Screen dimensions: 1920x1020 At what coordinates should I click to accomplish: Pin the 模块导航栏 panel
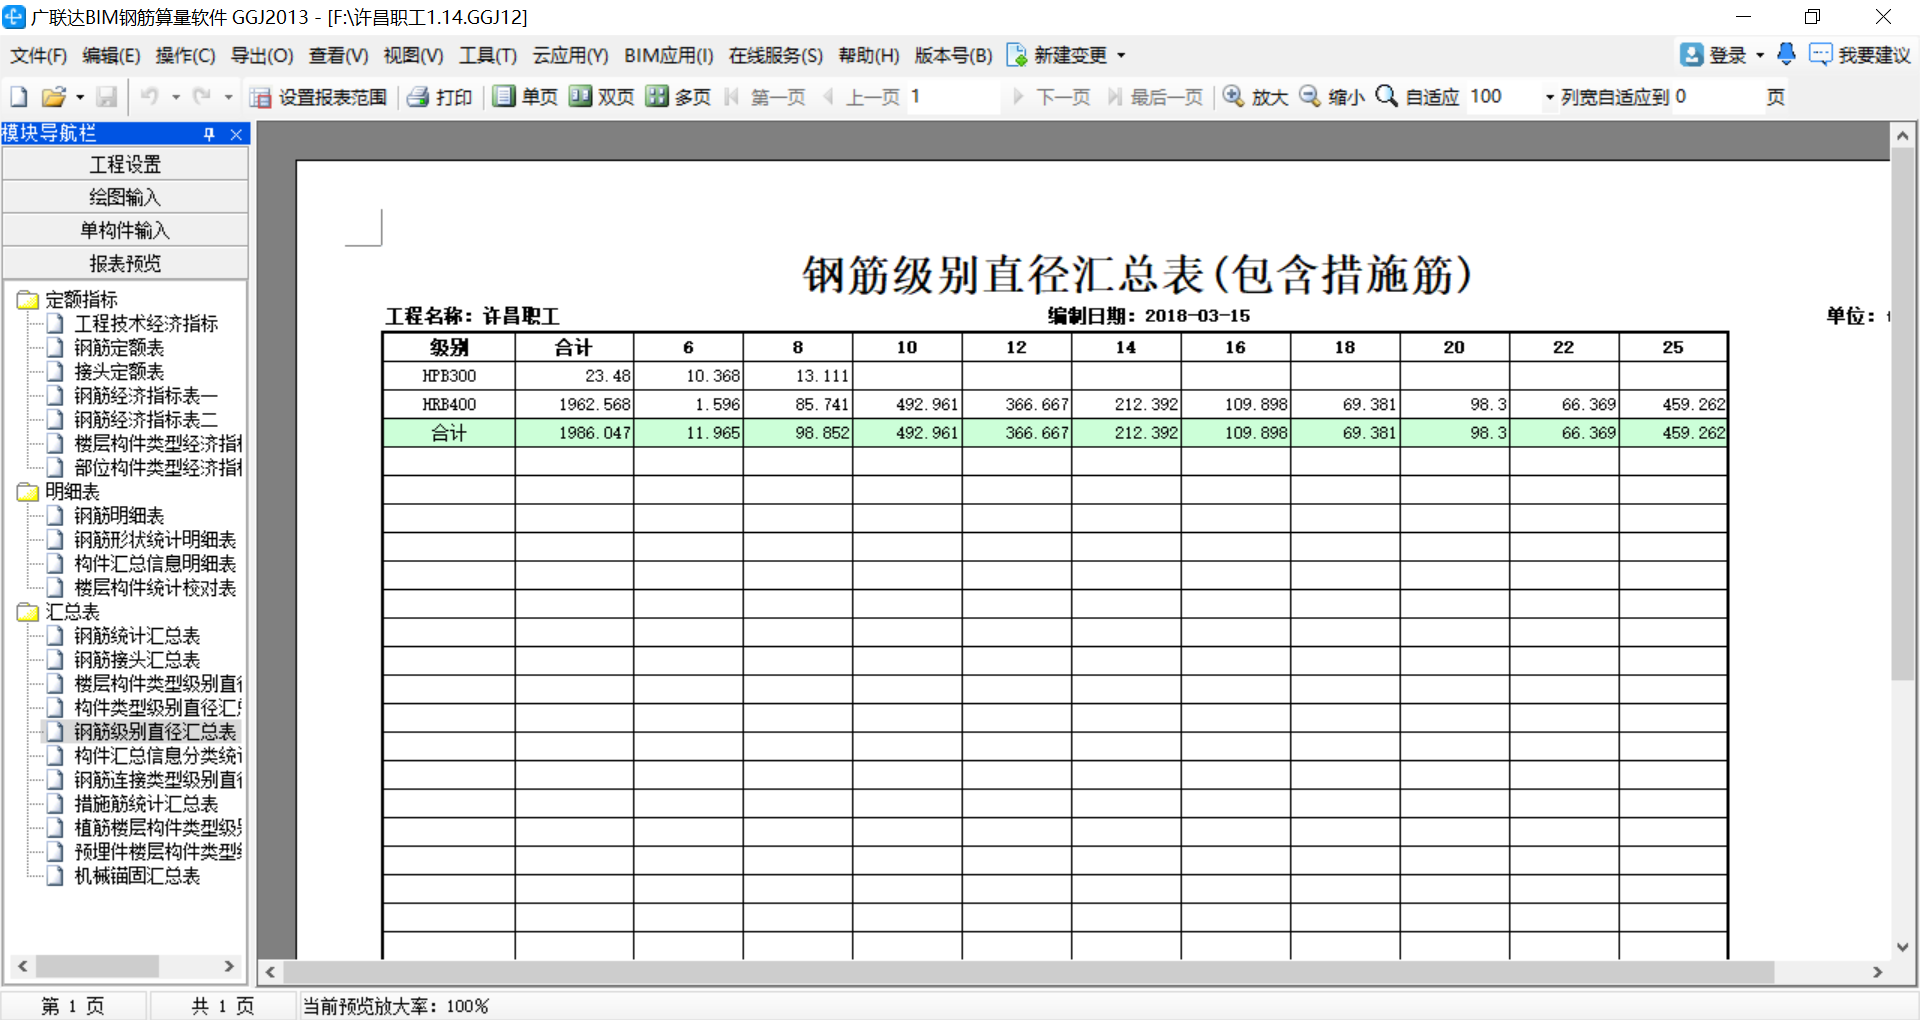209,134
